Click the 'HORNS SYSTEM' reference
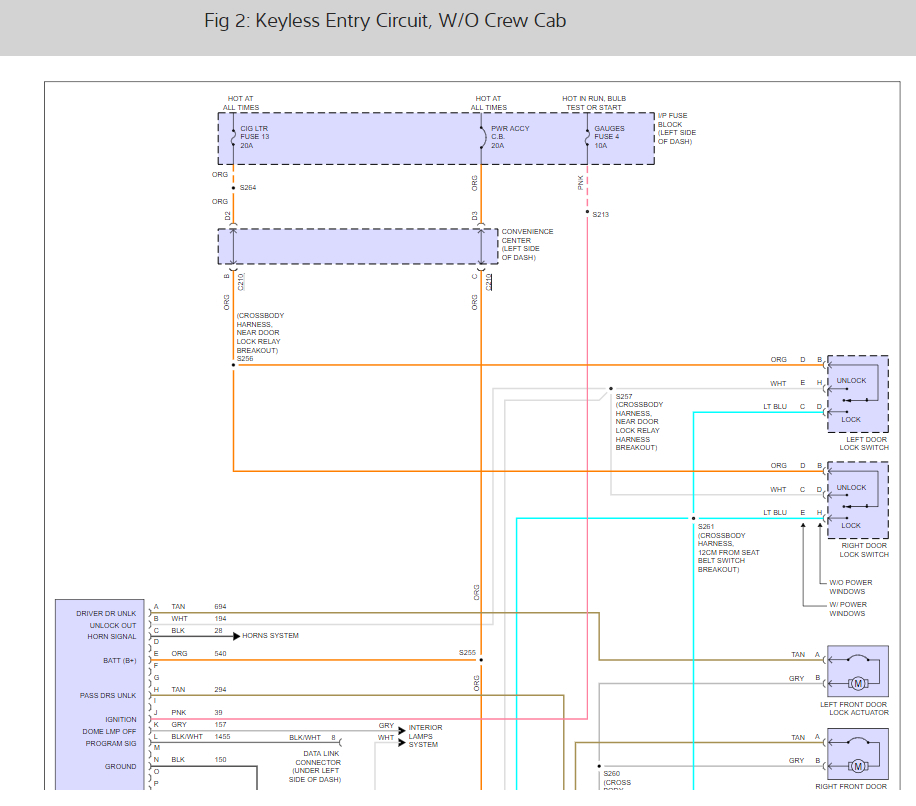The width and height of the screenshot is (916, 806). [270, 635]
